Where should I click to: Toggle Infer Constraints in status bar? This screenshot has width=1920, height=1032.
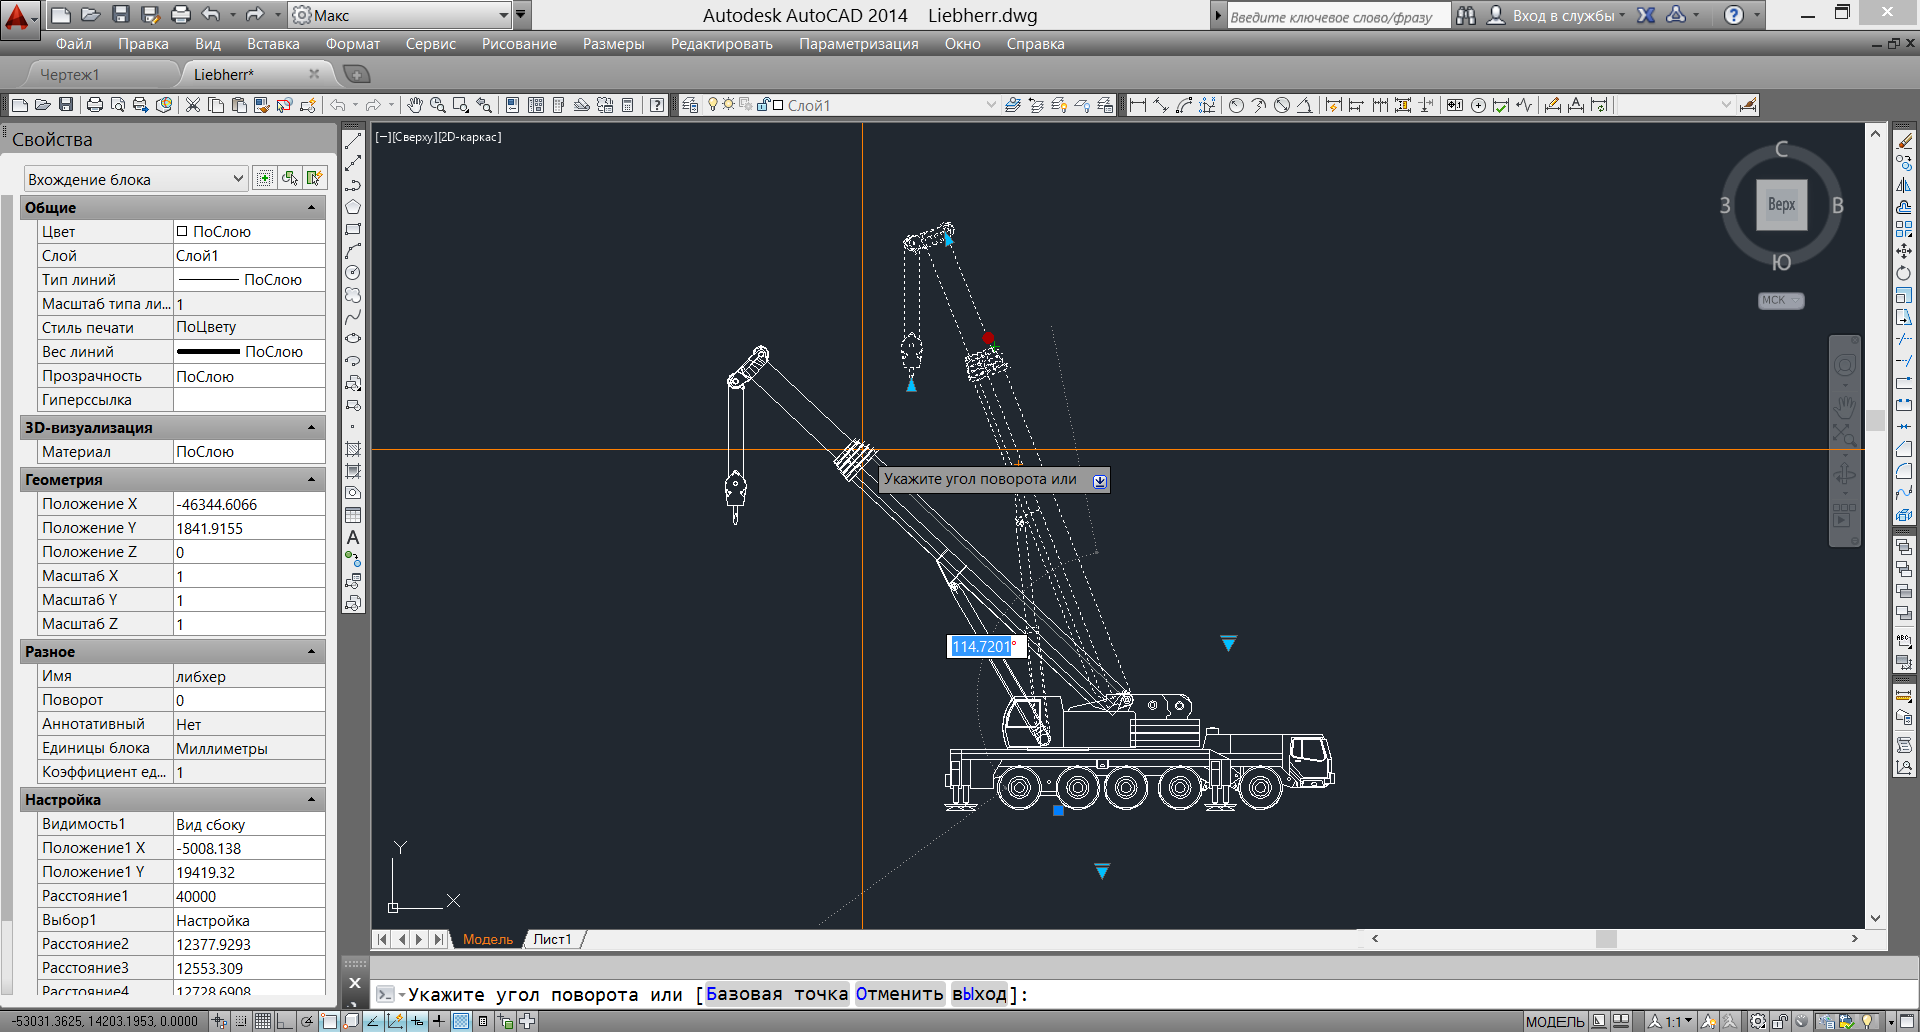click(x=219, y=1021)
